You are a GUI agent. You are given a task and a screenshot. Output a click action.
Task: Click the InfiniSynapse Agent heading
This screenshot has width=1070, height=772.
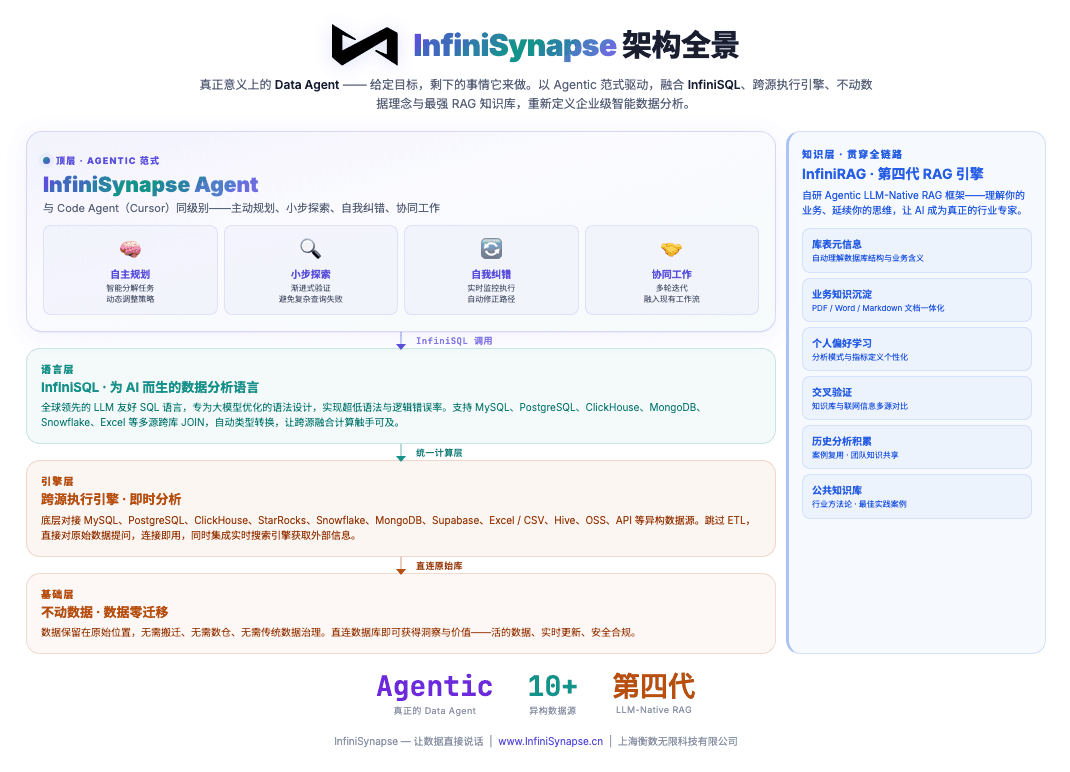click(150, 184)
